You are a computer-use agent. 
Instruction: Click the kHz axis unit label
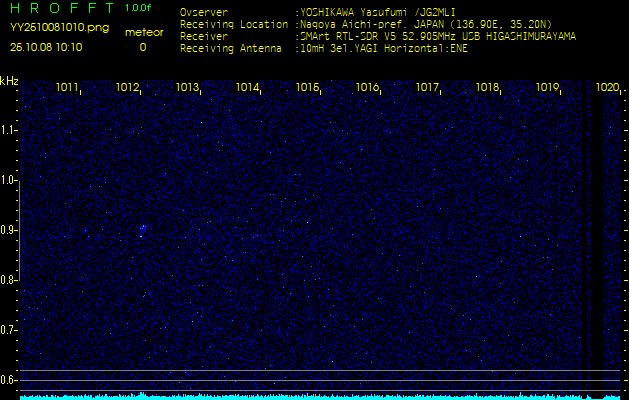pos(9,81)
